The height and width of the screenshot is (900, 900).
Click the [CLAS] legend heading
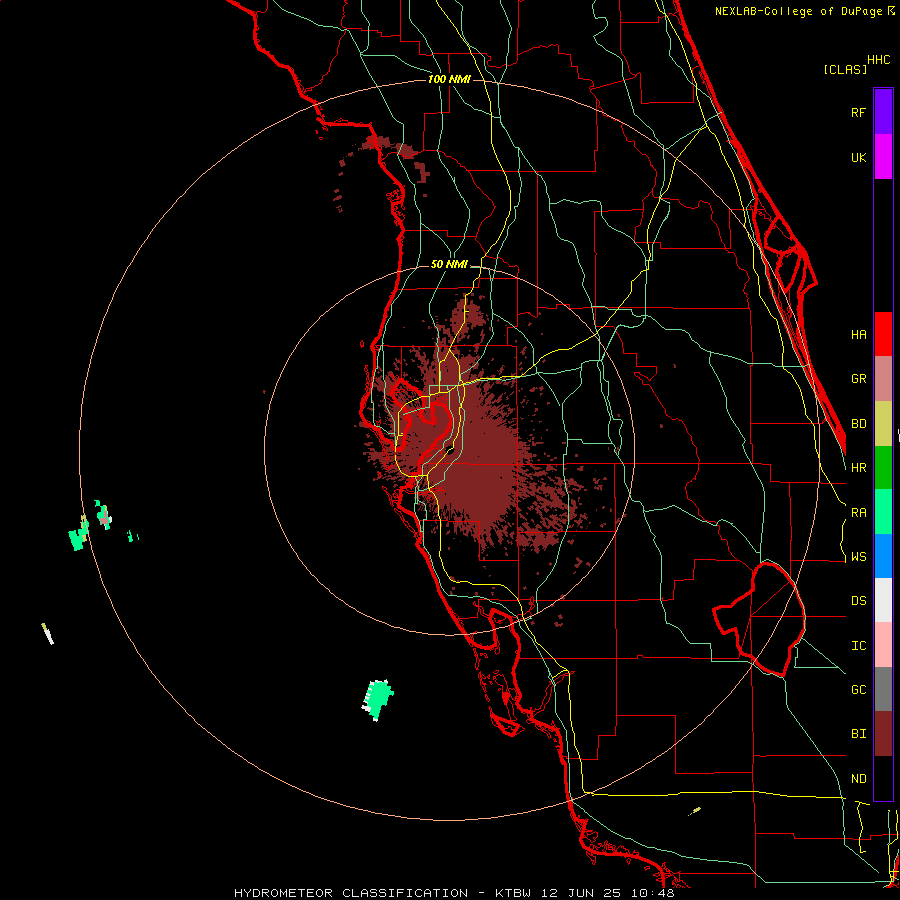pos(845,69)
